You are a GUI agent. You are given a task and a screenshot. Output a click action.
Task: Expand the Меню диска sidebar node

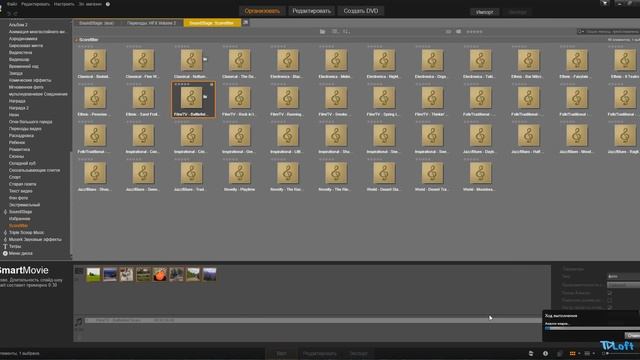5,253
